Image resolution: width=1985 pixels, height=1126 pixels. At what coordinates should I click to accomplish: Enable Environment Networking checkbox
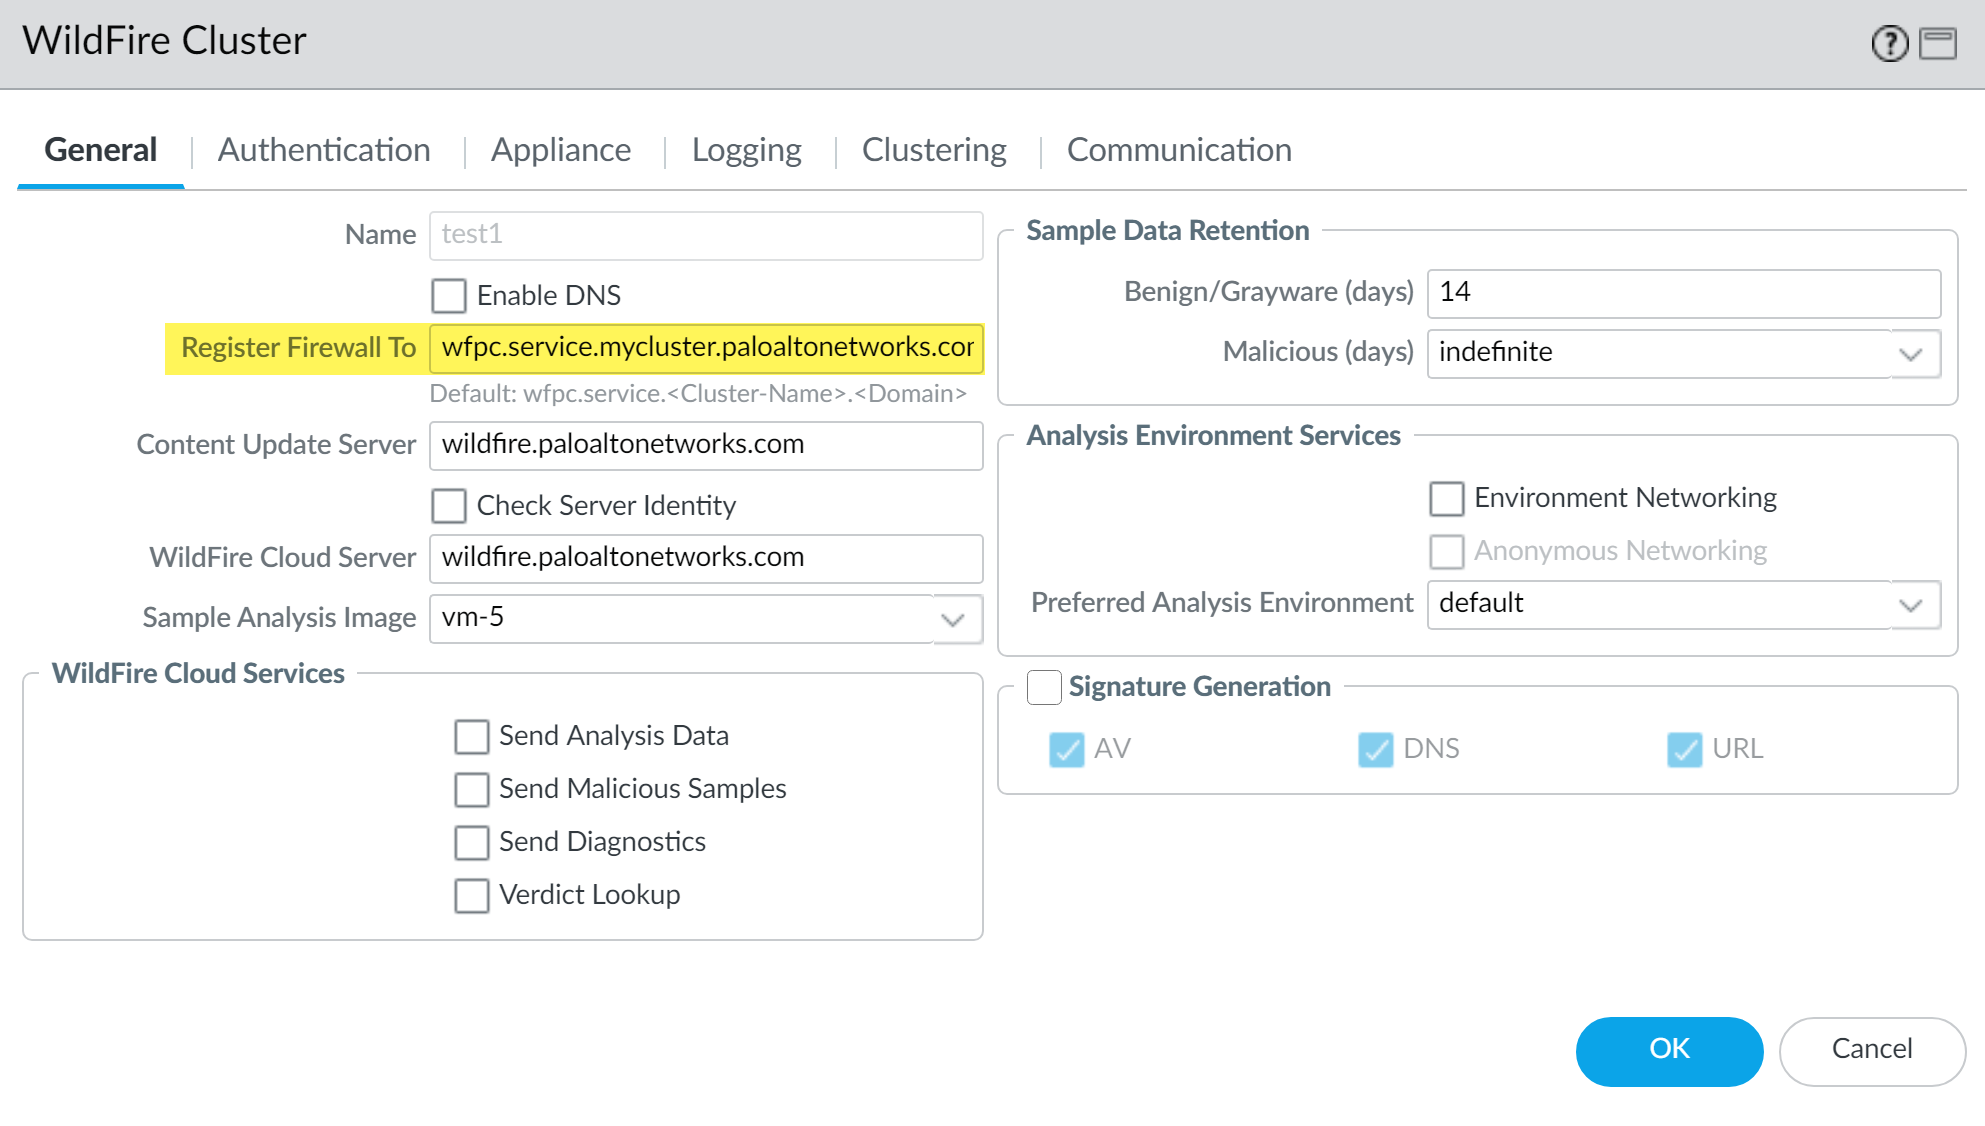coord(1446,498)
